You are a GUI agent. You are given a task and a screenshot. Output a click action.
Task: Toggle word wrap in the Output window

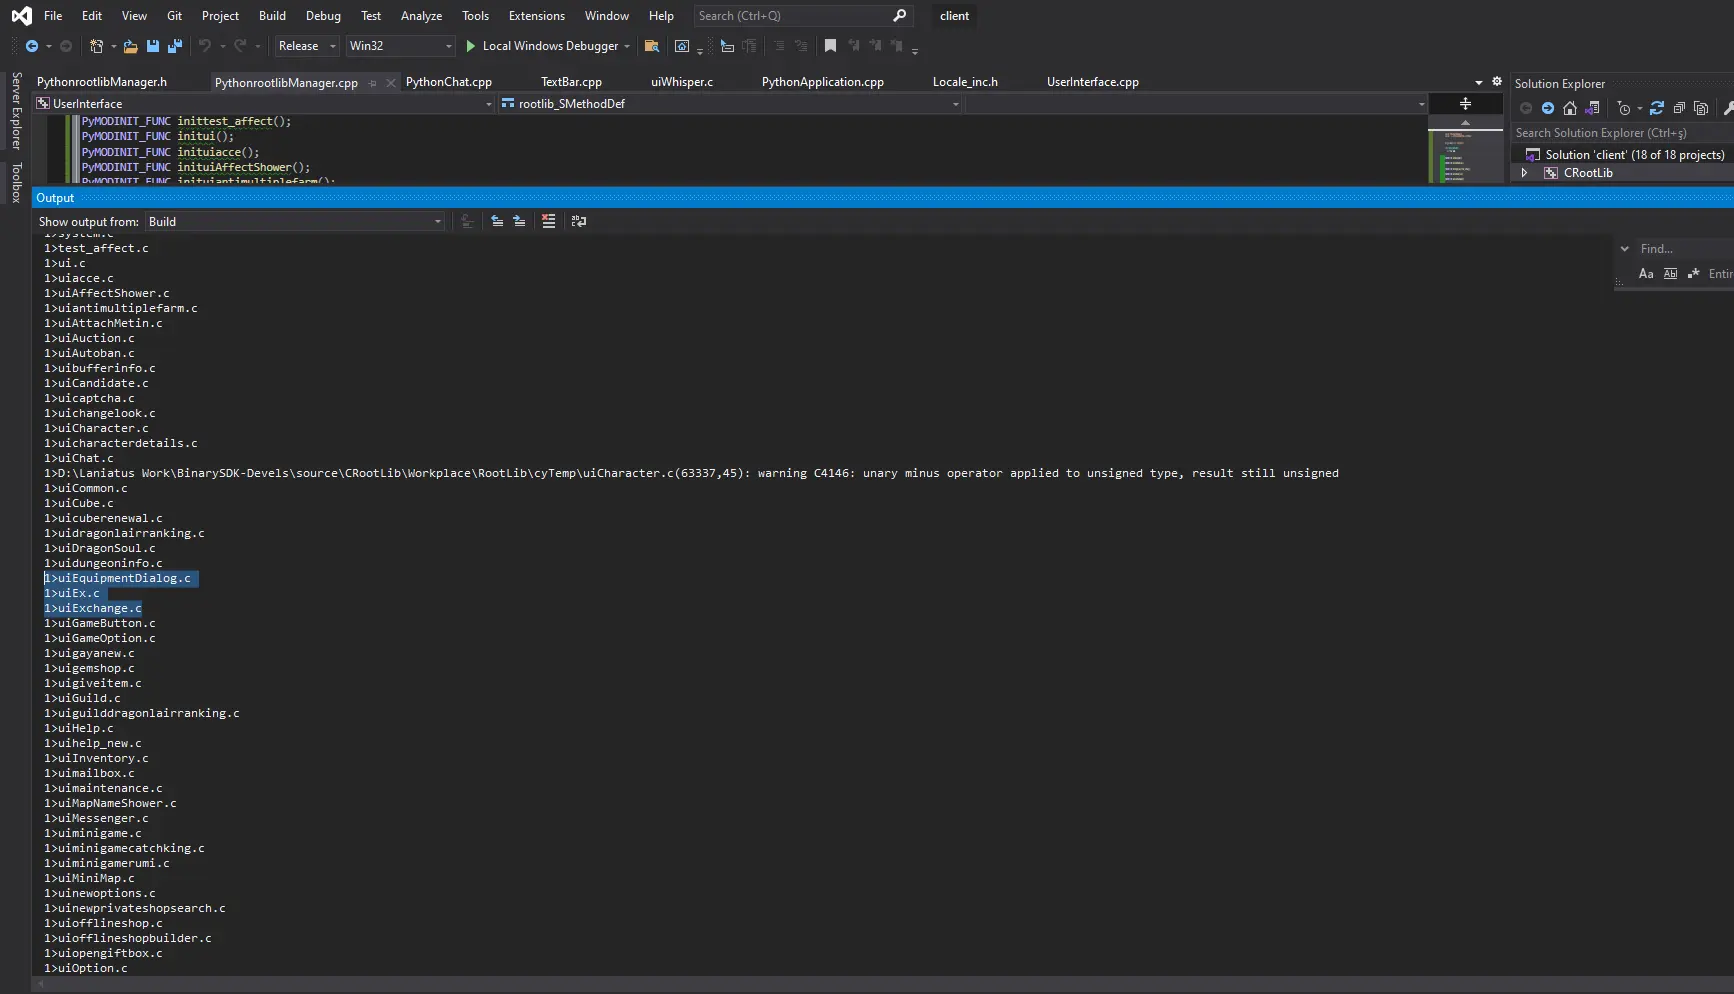579,221
